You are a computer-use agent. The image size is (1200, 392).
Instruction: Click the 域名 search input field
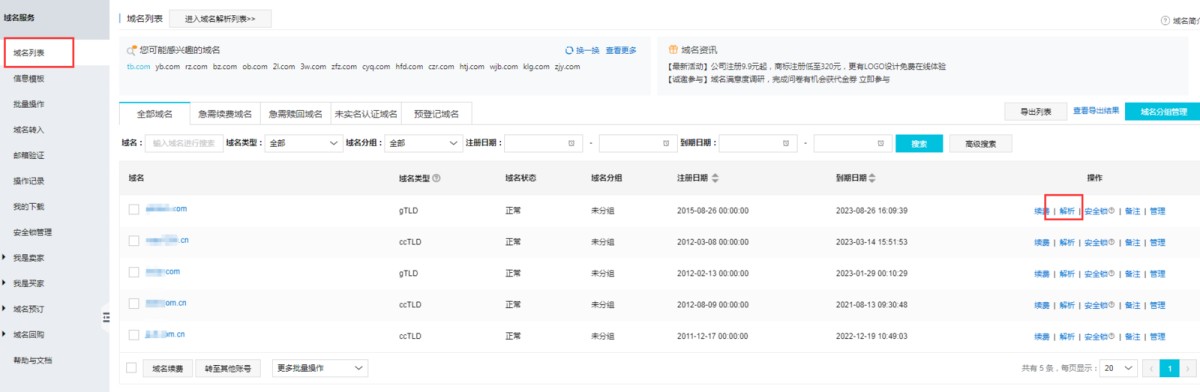184,144
